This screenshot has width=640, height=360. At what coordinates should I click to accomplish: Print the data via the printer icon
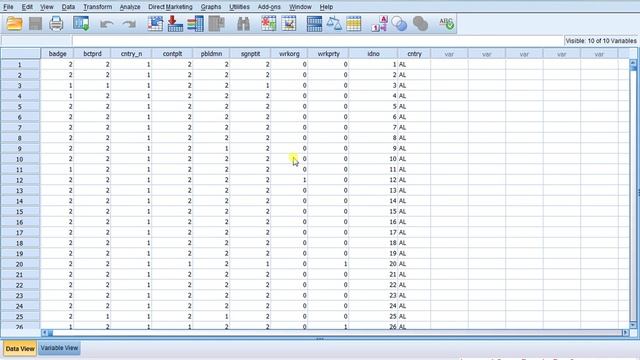(x=56, y=24)
